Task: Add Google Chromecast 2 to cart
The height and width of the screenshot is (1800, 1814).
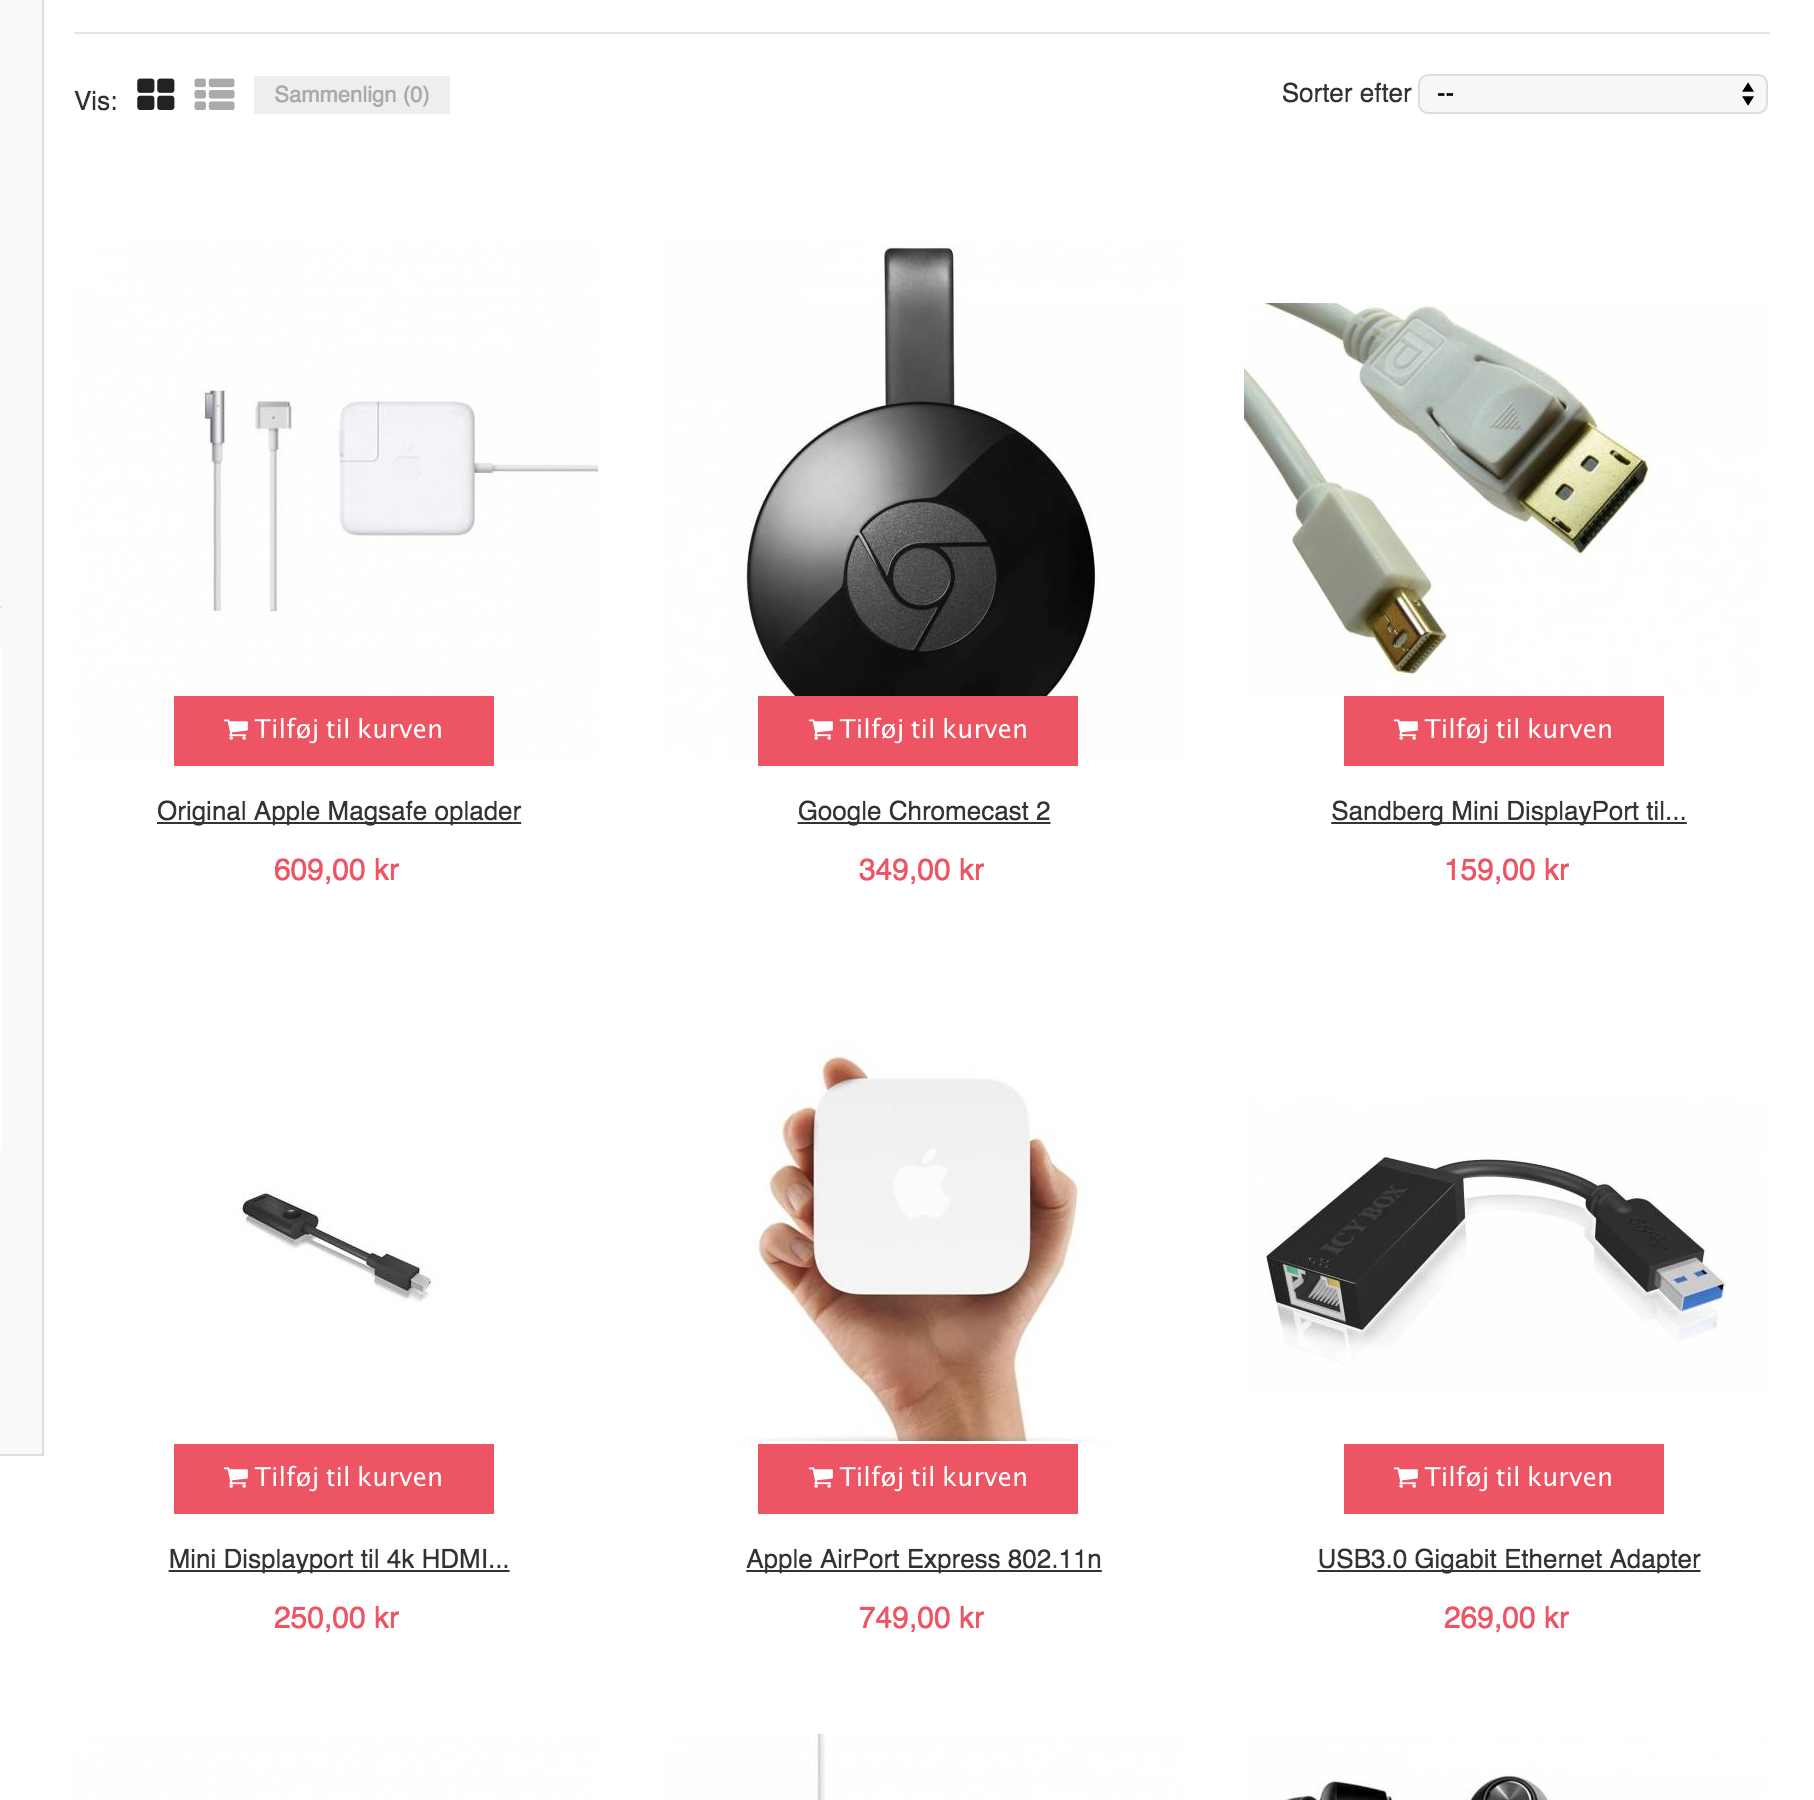Action: (x=918, y=731)
